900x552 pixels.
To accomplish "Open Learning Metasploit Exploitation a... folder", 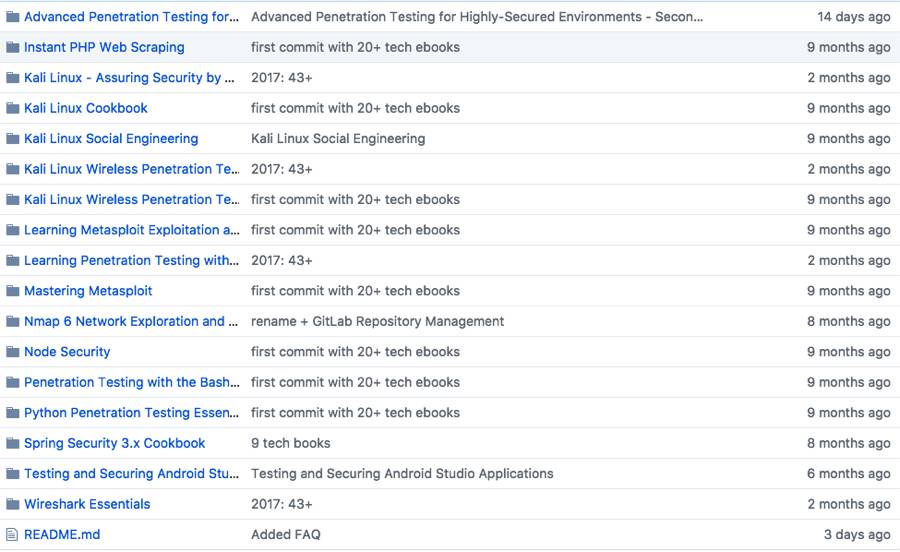I will pyautogui.click(x=131, y=230).
